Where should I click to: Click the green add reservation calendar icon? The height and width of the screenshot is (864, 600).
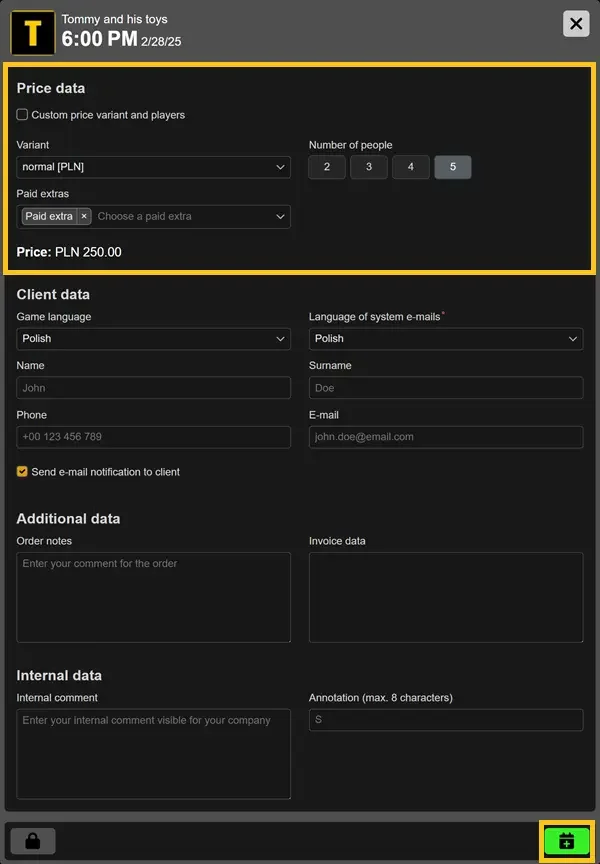(567, 841)
